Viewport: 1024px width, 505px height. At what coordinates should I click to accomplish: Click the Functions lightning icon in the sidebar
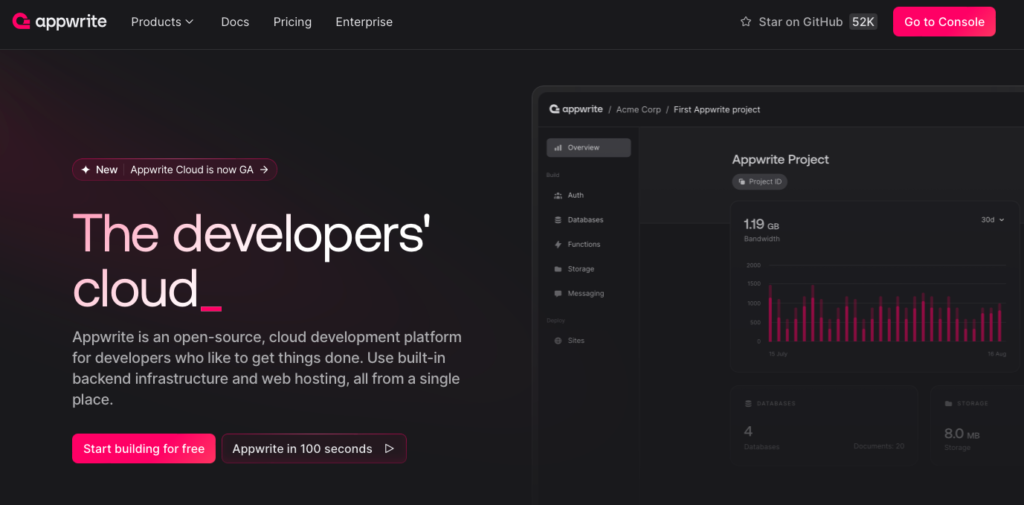pos(558,244)
